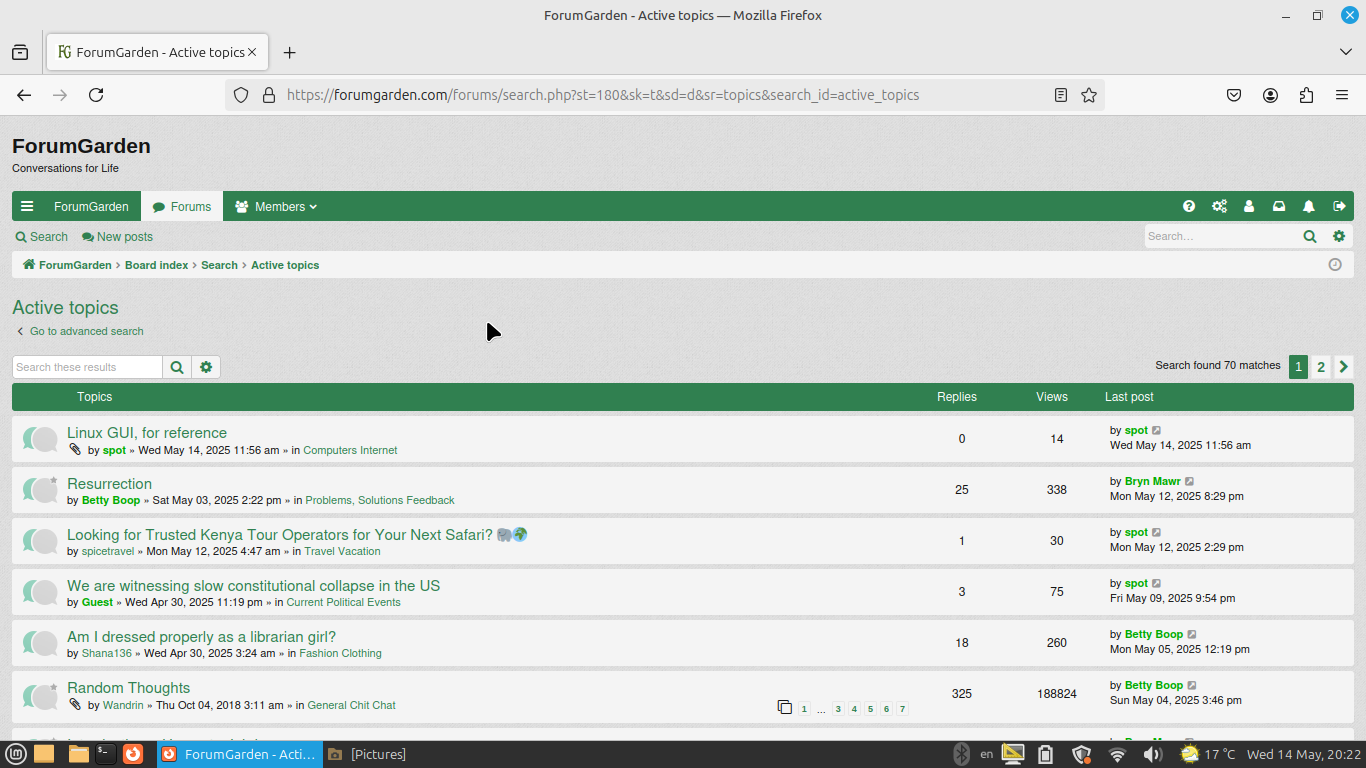The width and height of the screenshot is (1366, 768).
Task: Switch to the [Pictures] taskbar window
Action: pyautogui.click(x=367, y=754)
